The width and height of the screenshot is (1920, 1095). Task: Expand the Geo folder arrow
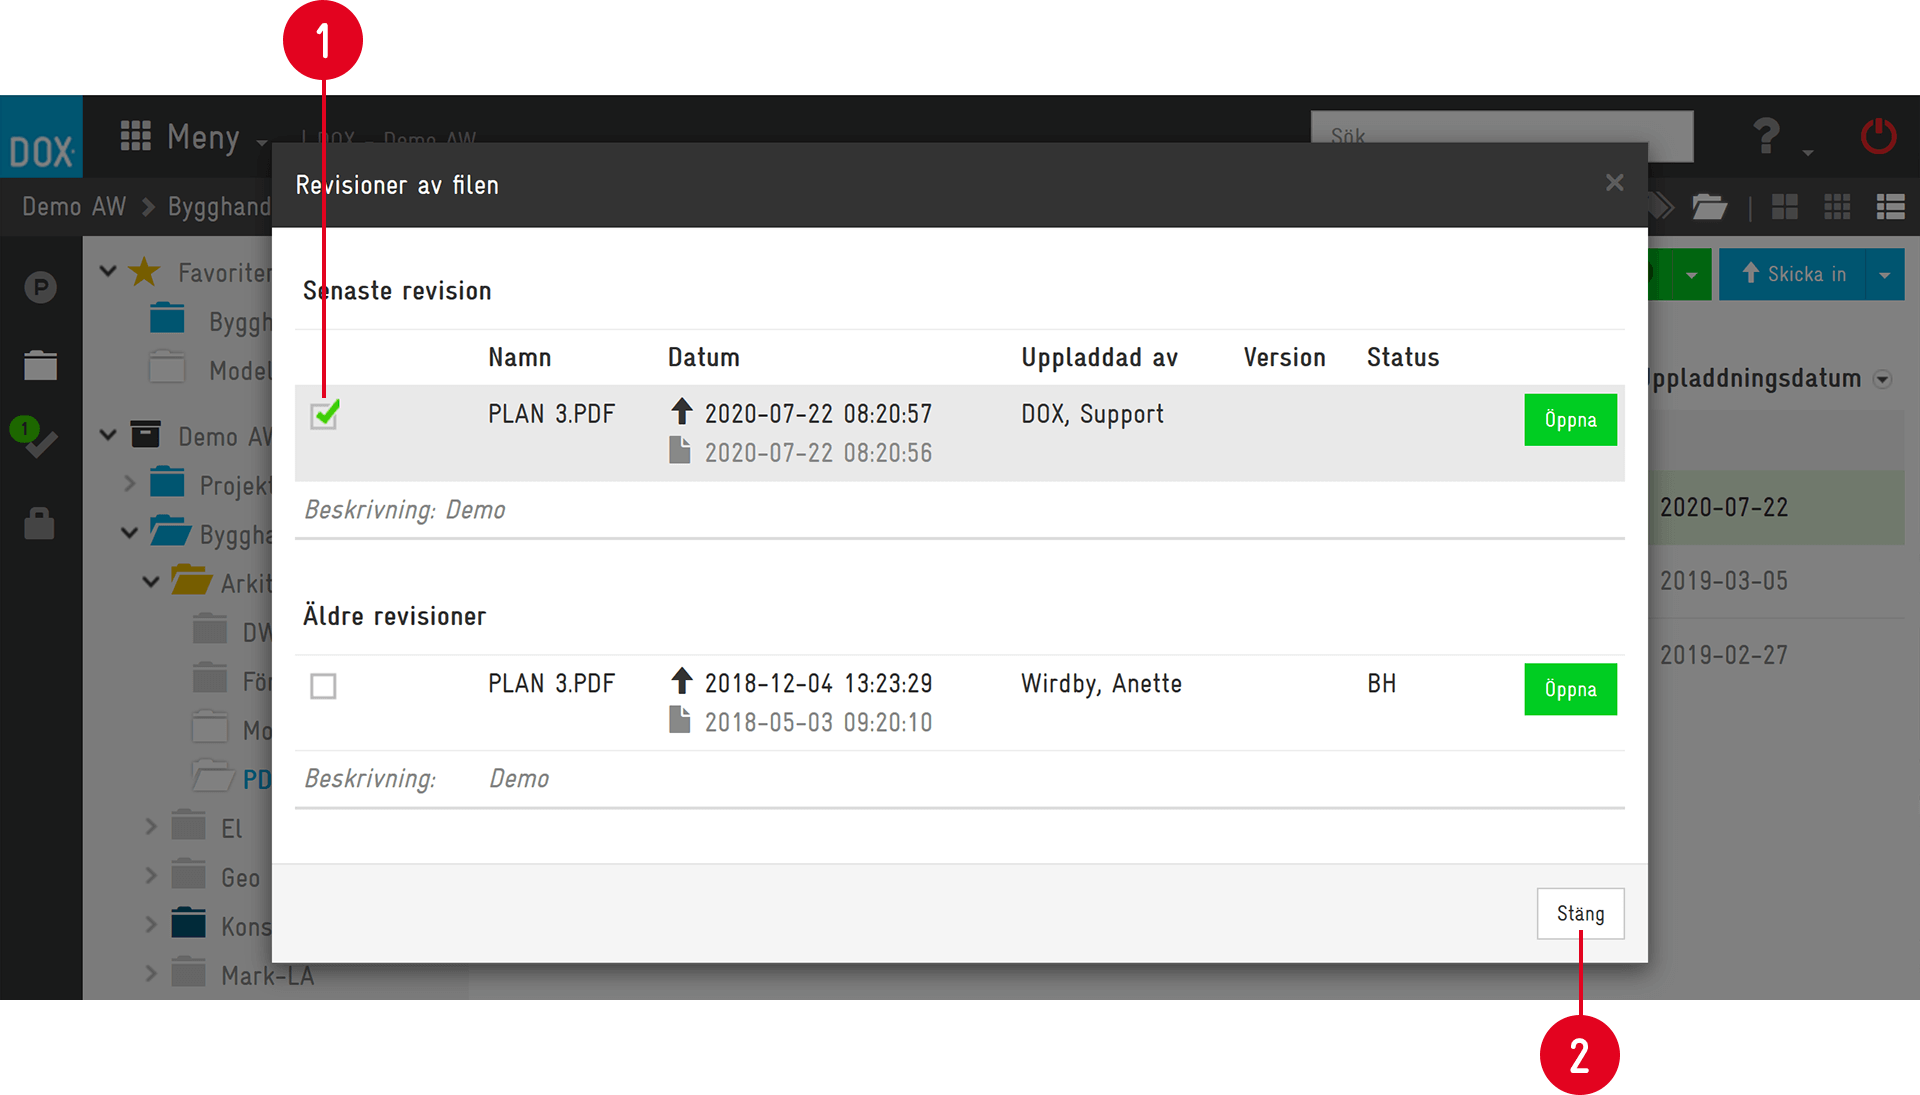[x=151, y=876]
